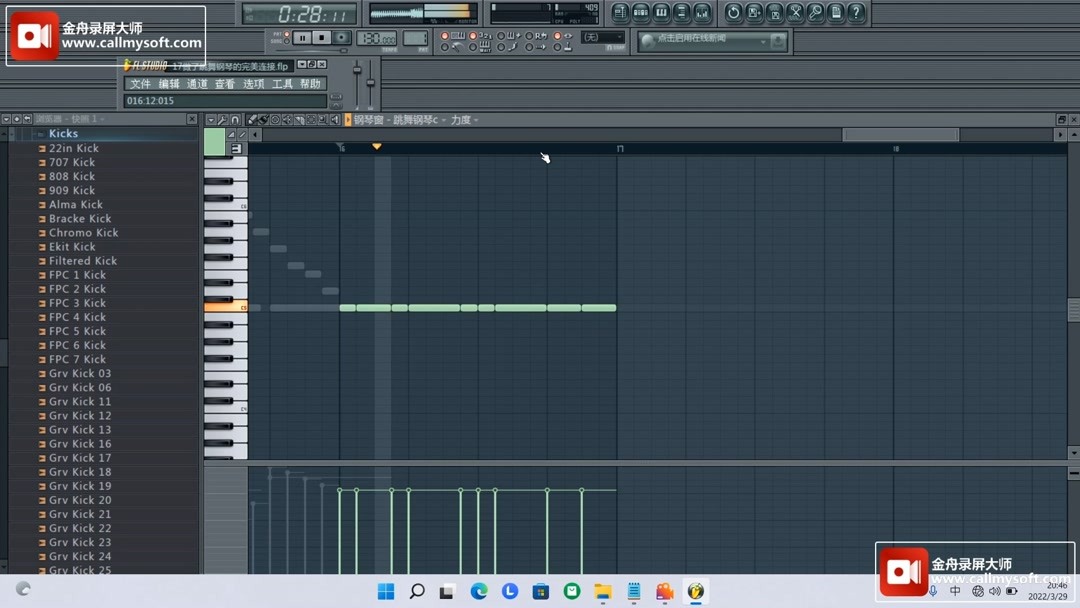Select the Draw (pencil) tool

(253, 119)
